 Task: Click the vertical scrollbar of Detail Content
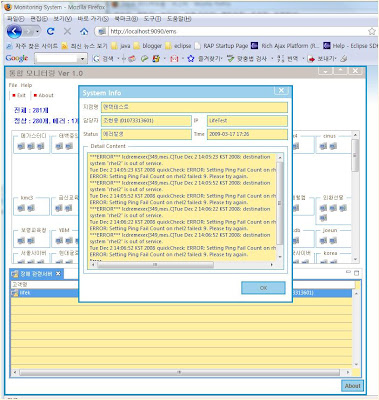280,207
